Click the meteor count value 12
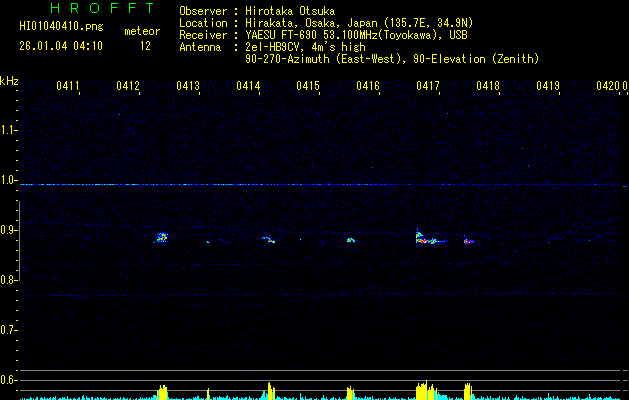The height and width of the screenshot is (400, 629). tap(145, 46)
